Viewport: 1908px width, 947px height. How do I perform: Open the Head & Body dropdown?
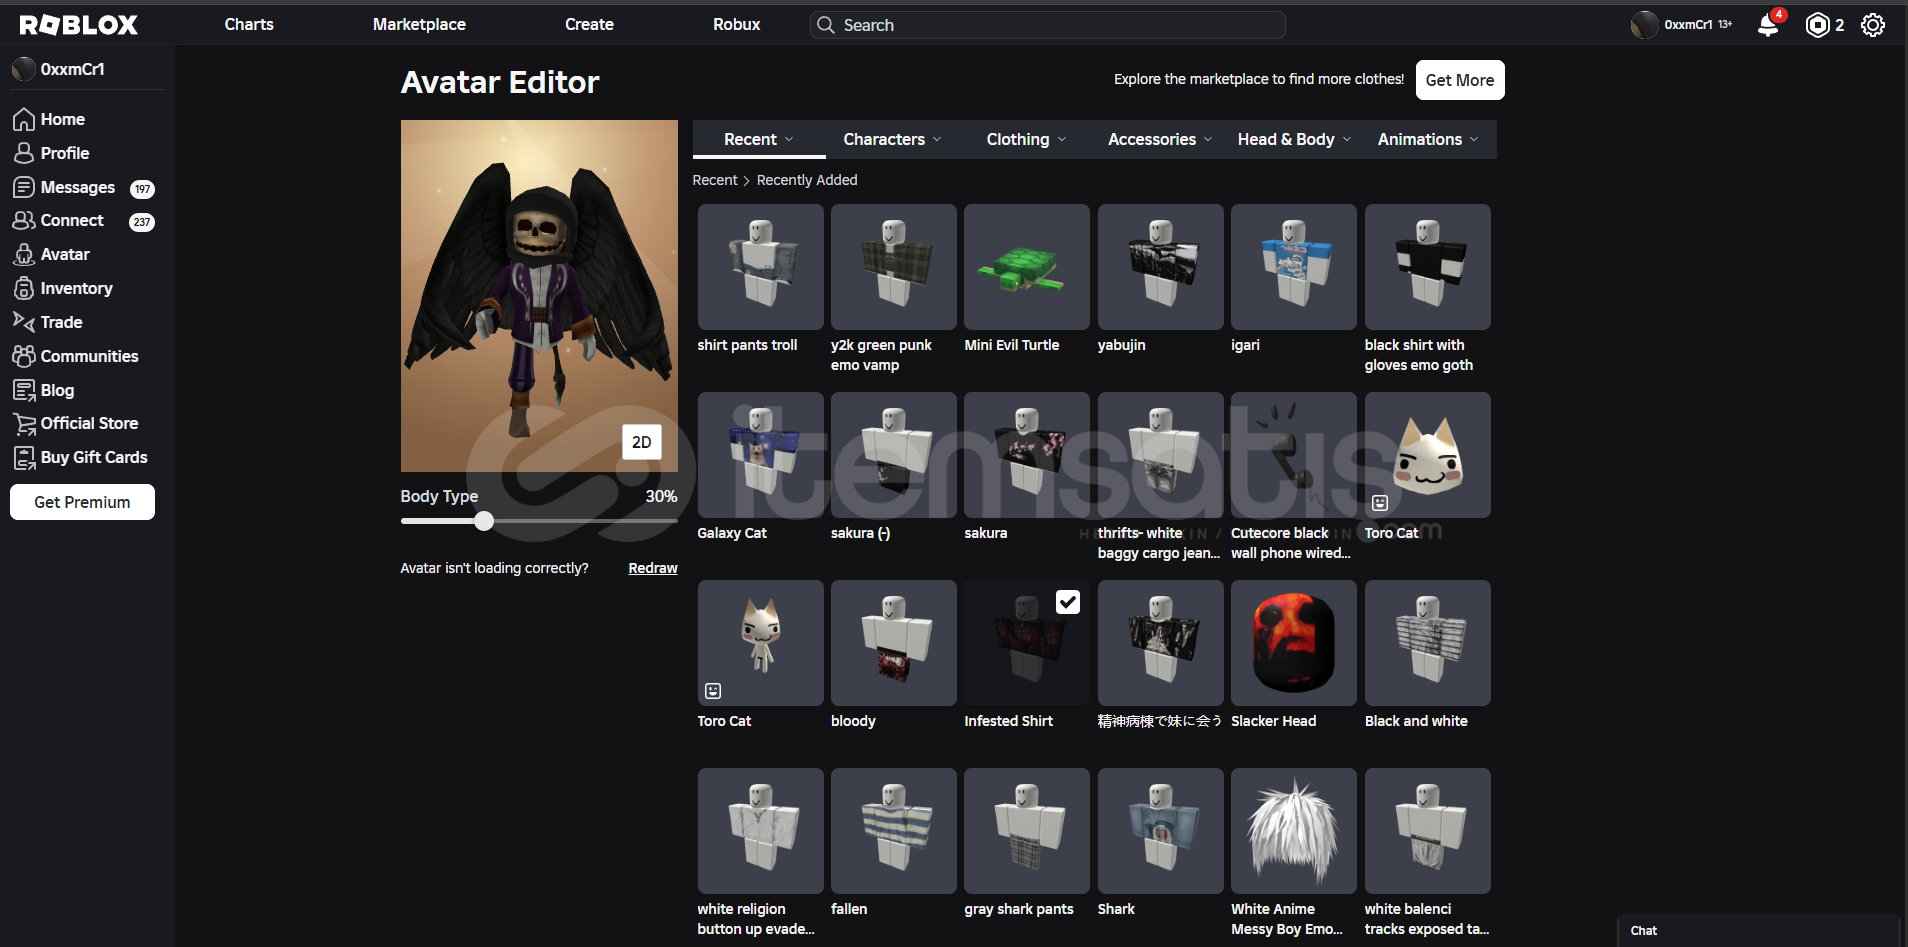click(1293, 140)
